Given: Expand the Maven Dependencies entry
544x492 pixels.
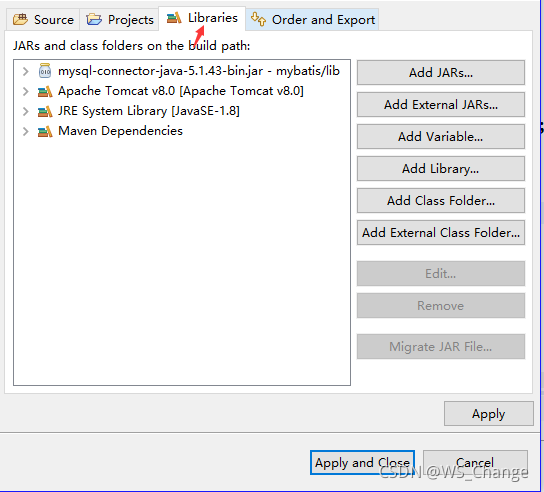Looking at the screenshot, I should coord(25,132).
